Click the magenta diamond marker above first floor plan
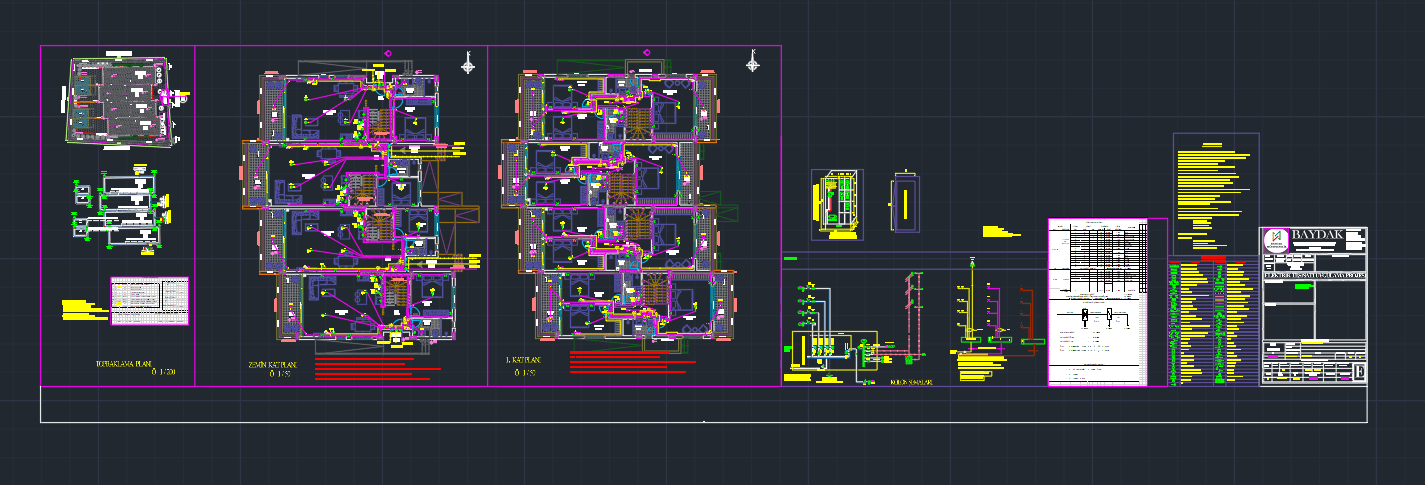 click(647, 52)
